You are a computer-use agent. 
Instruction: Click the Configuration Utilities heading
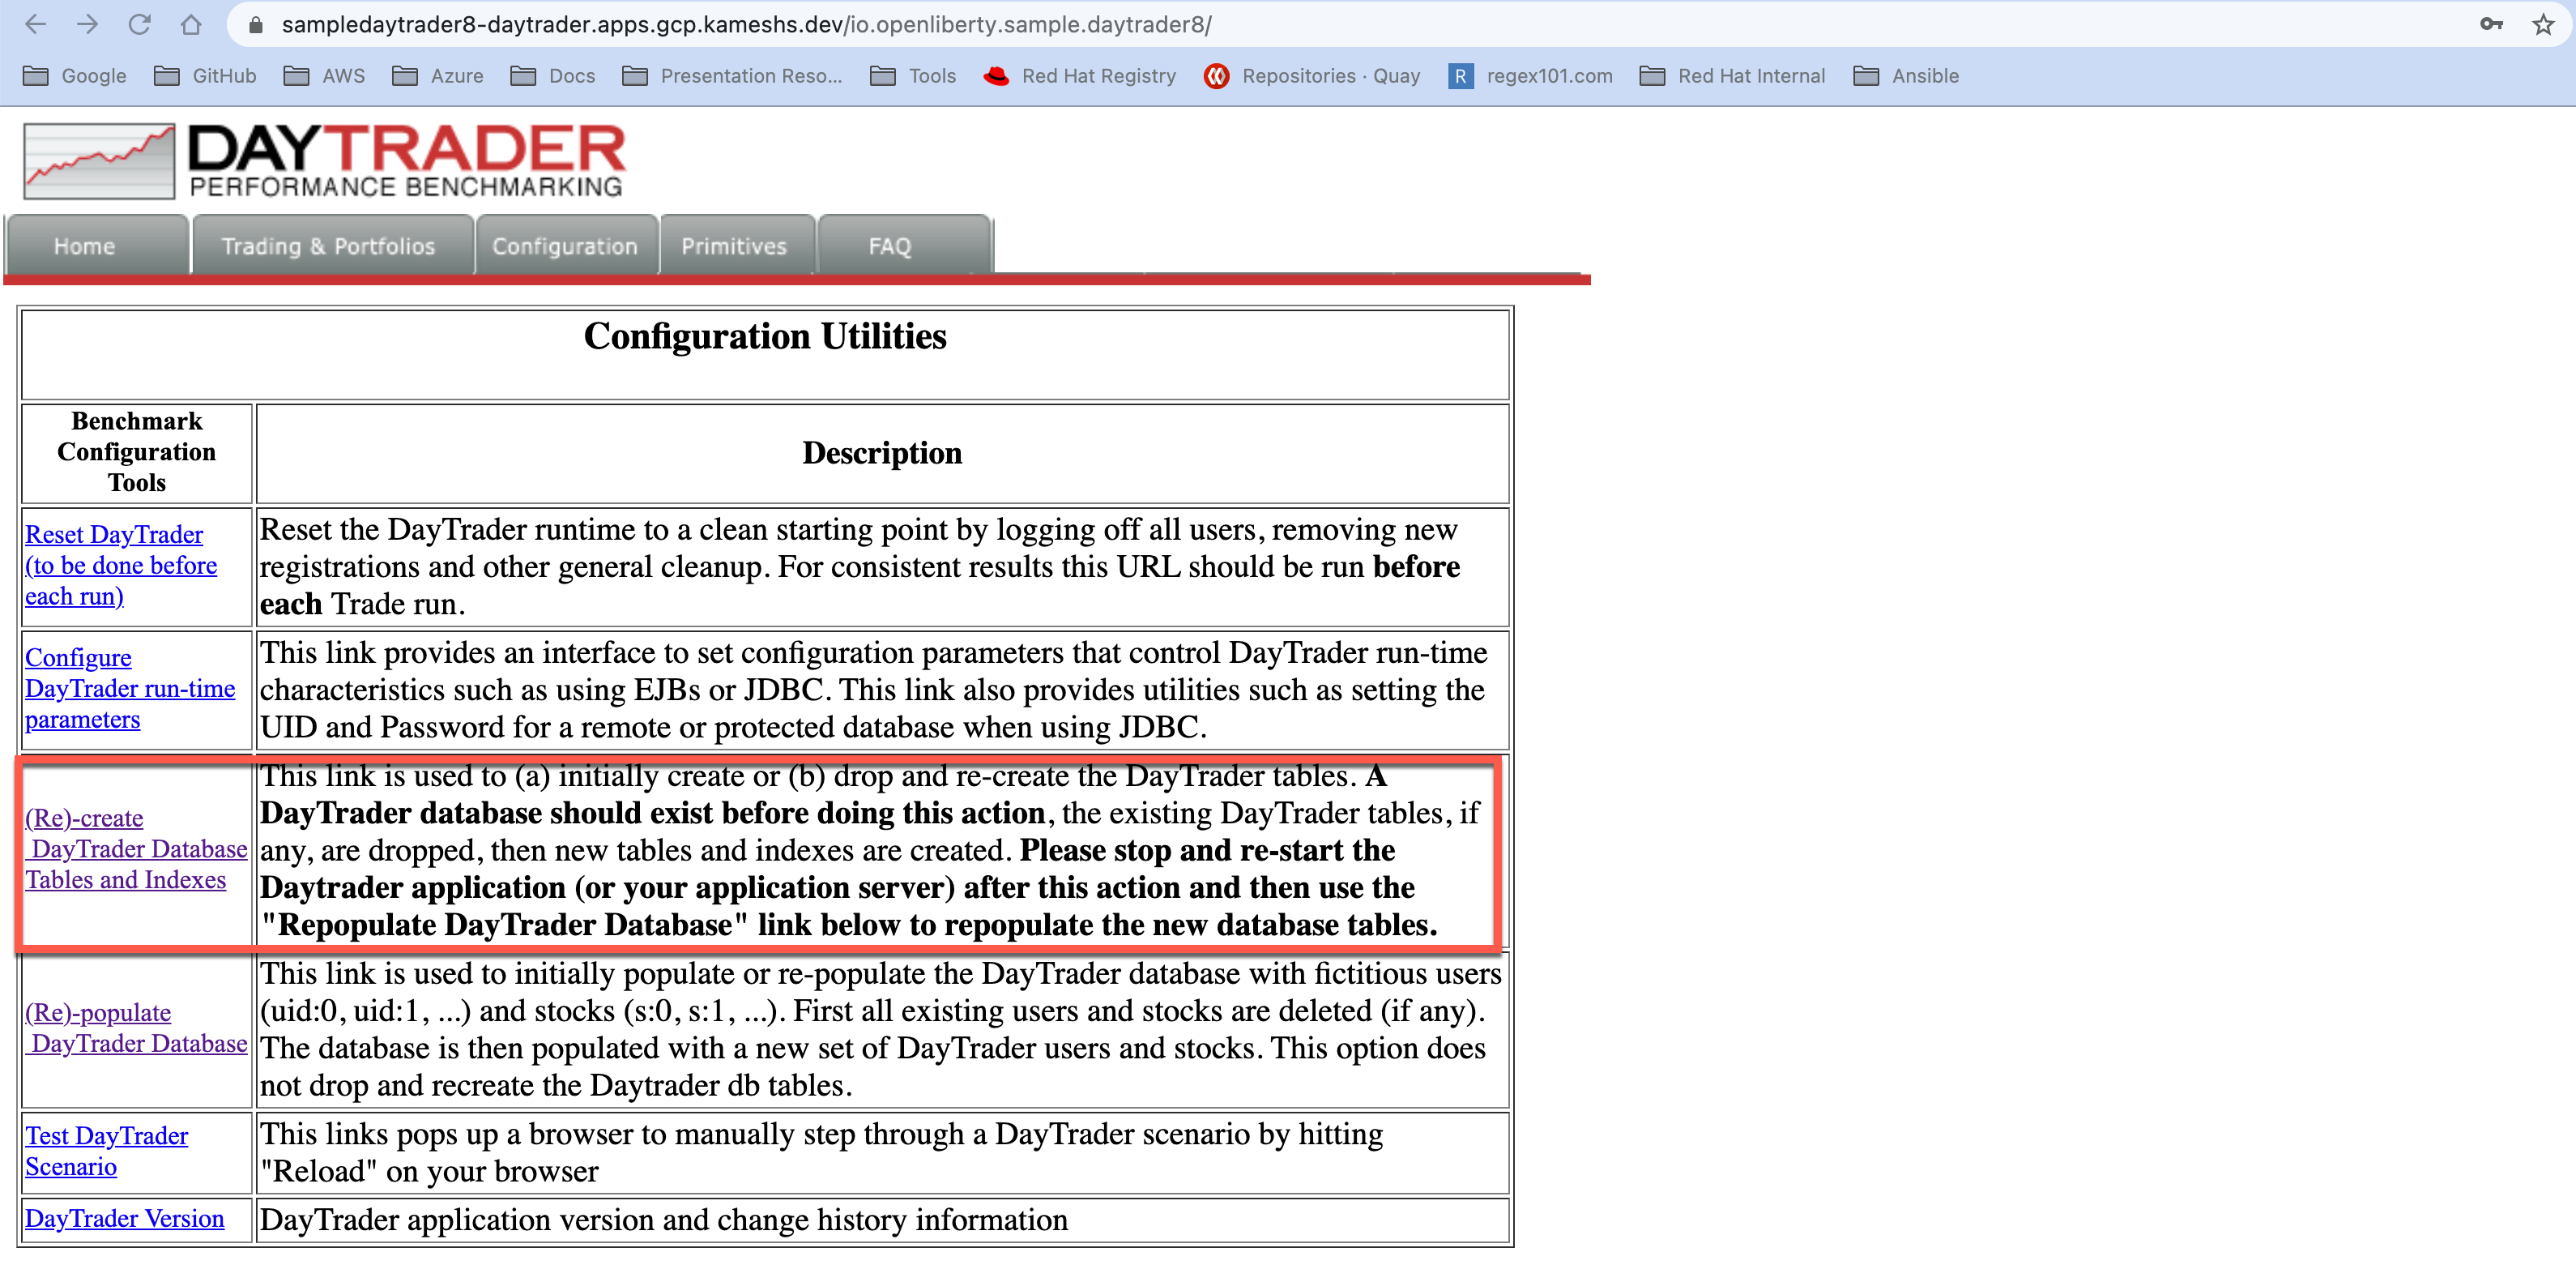click(765, 336)
